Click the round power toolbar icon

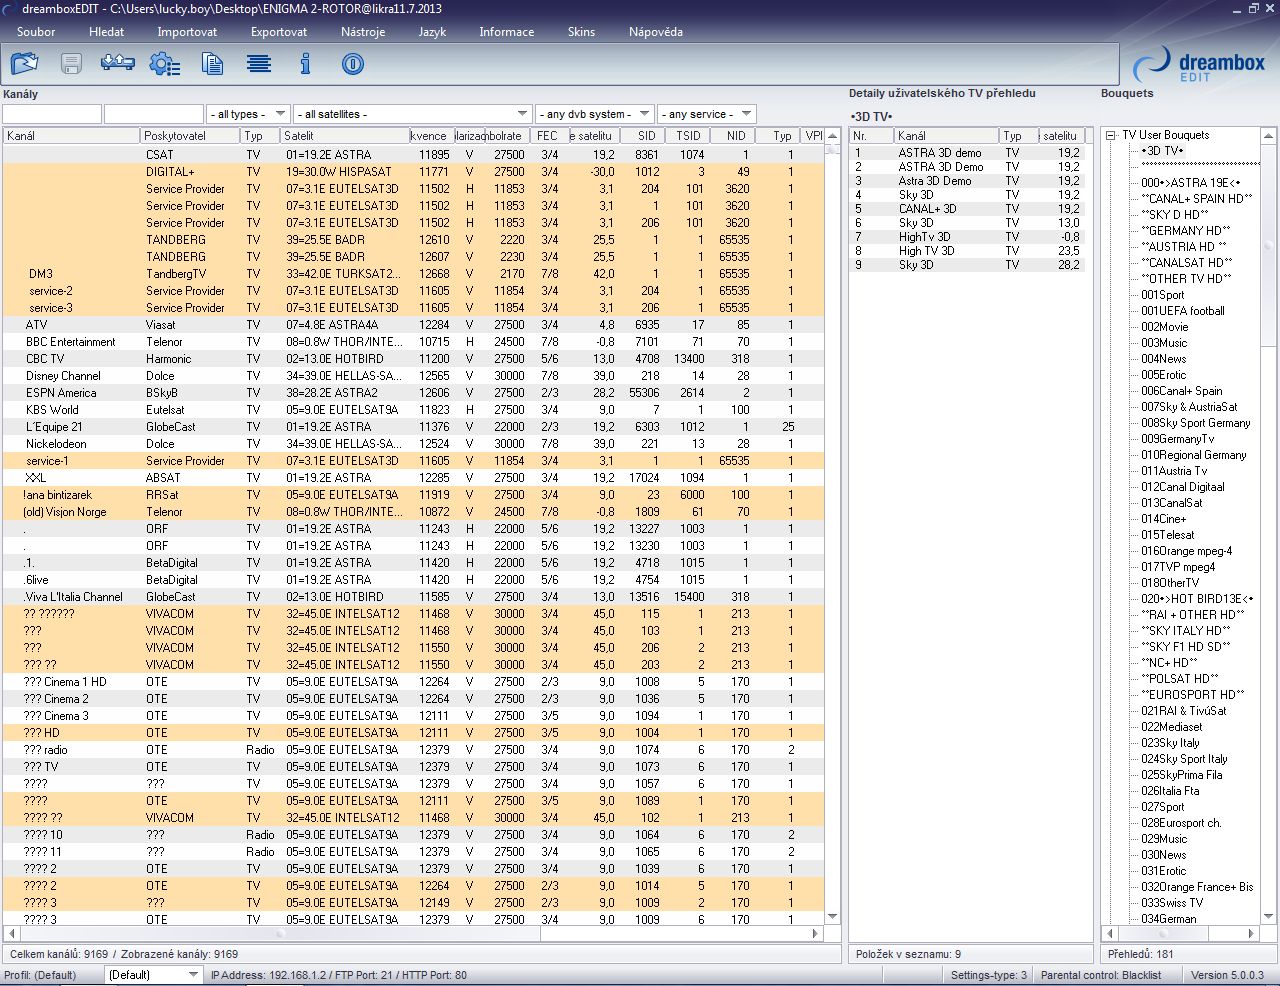click(352, 64)
